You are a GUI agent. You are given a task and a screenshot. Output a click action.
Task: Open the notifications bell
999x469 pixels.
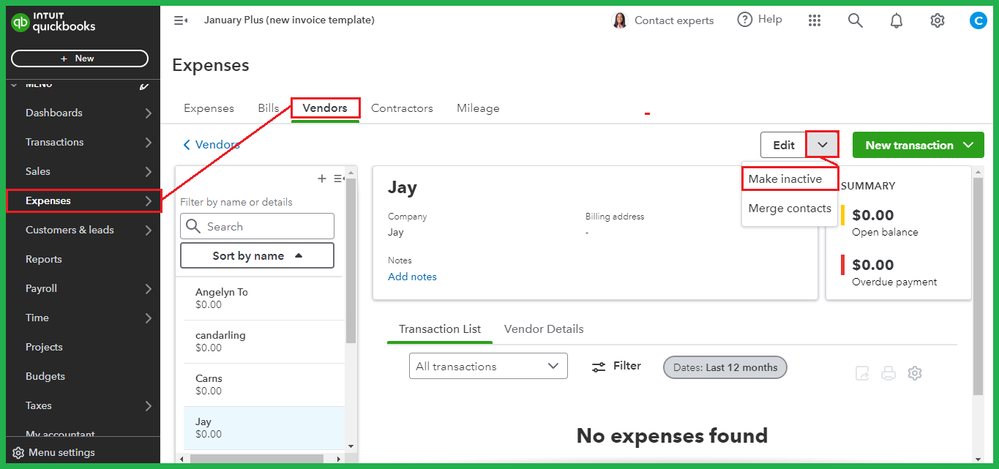tap(896, 20)
